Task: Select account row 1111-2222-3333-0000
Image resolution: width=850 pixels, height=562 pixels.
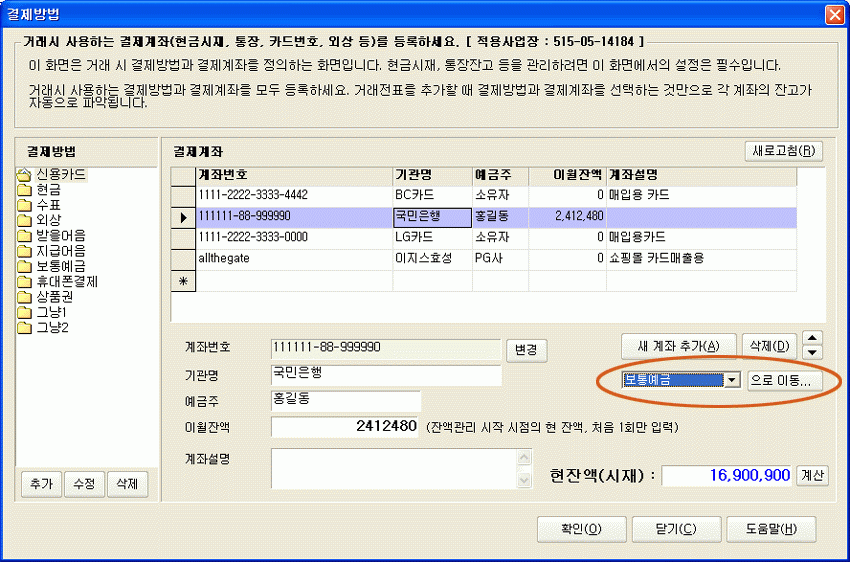Action: coord(484,238)
